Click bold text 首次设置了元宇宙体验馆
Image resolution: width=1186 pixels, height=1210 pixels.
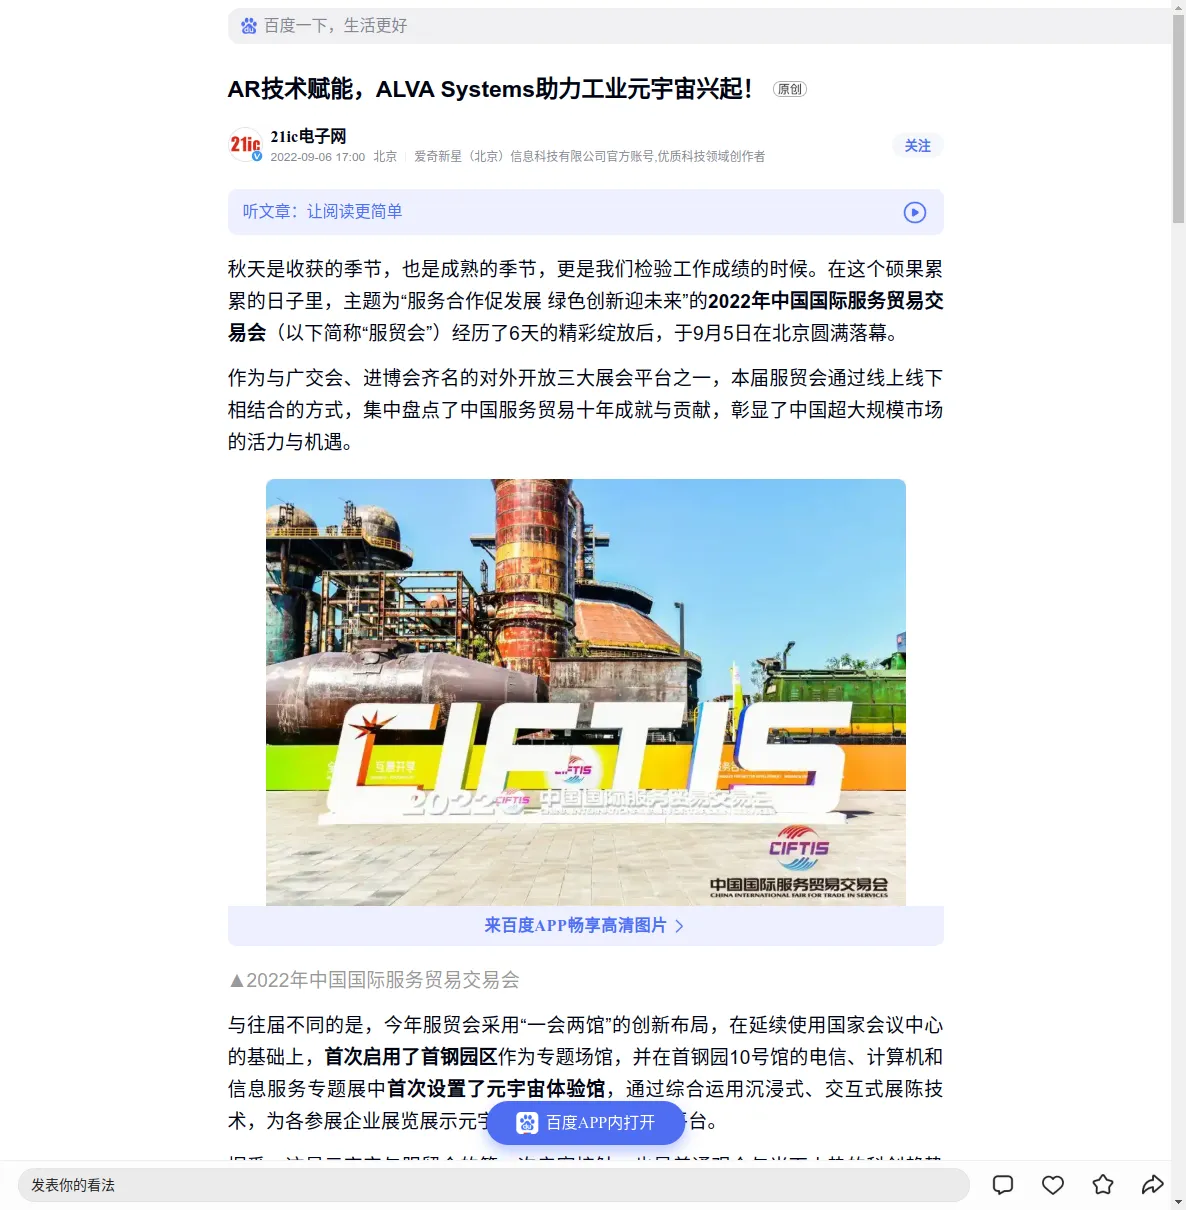tap(496, 1089)
